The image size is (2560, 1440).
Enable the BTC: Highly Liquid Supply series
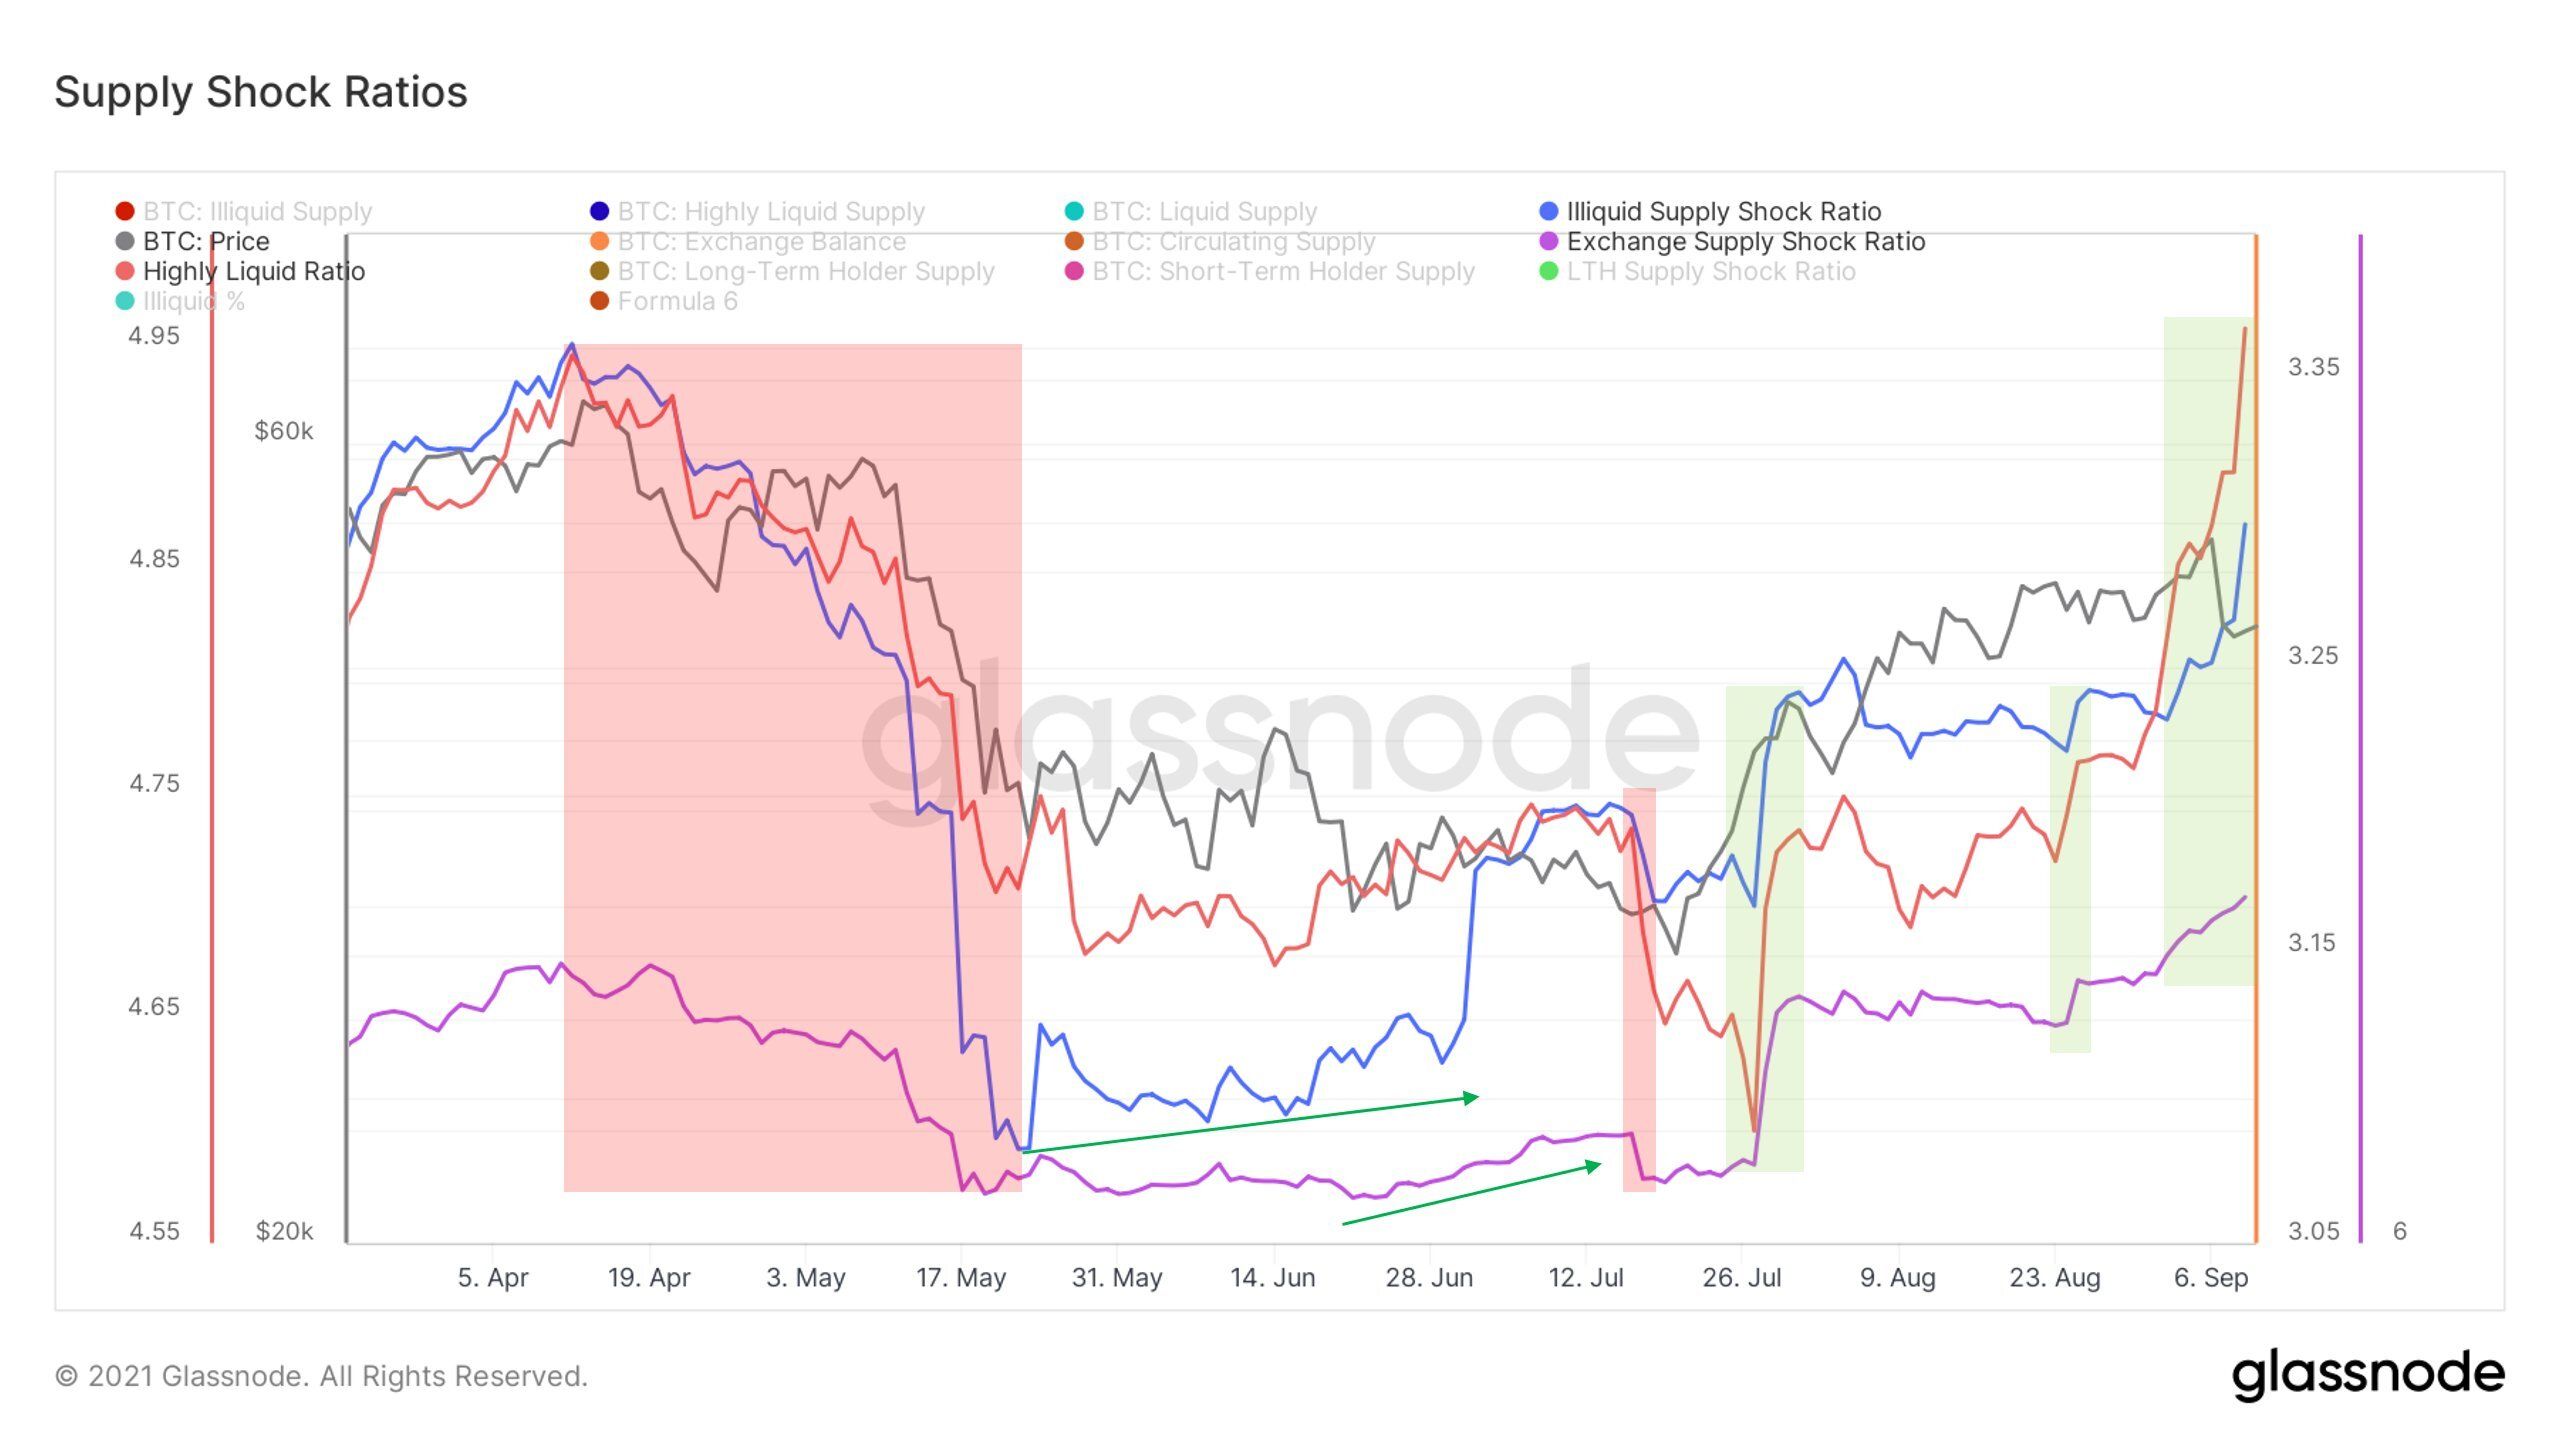click(x=758, y=211)
